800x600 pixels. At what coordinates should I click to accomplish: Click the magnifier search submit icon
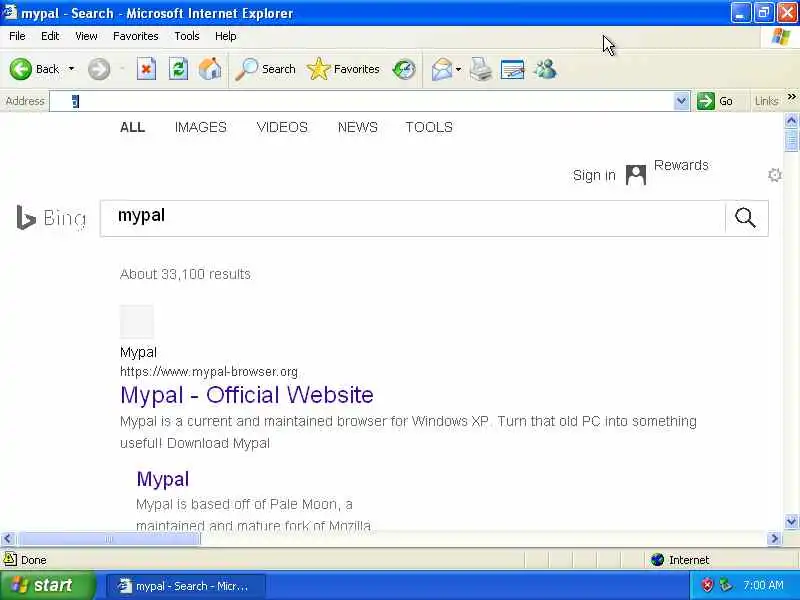[745, 218]
